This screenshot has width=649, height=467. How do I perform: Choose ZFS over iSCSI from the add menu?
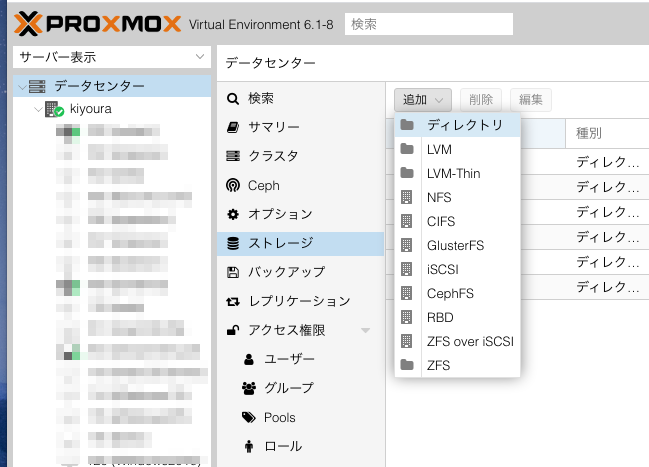(x=457, y=341)
